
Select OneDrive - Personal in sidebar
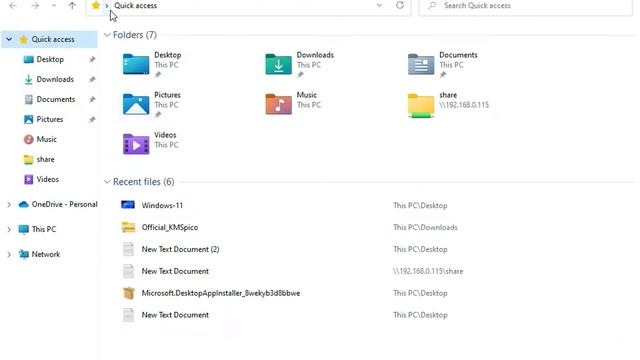click(64, 204)
